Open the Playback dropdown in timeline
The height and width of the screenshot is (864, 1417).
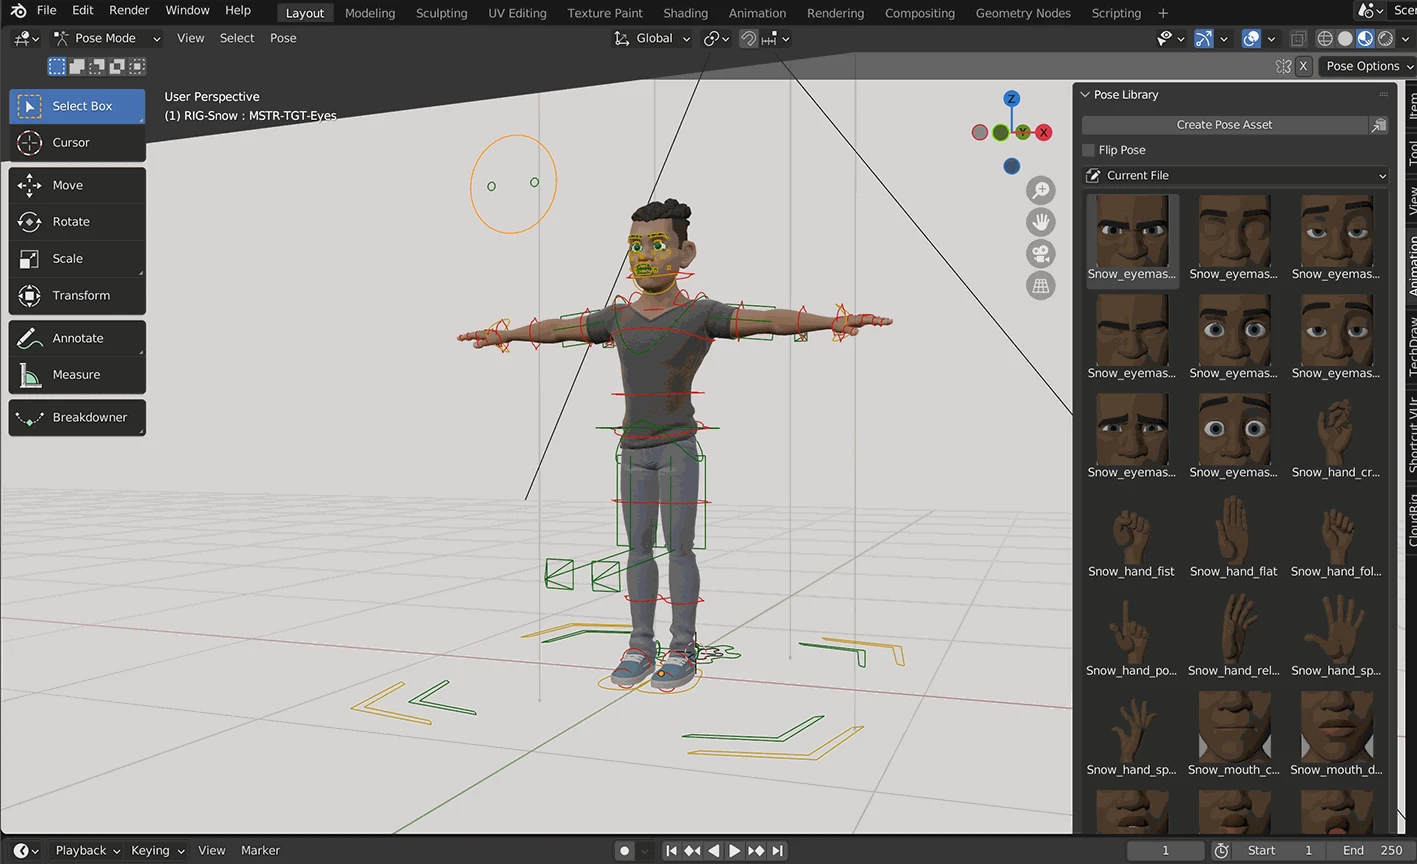tap(87, 851)
